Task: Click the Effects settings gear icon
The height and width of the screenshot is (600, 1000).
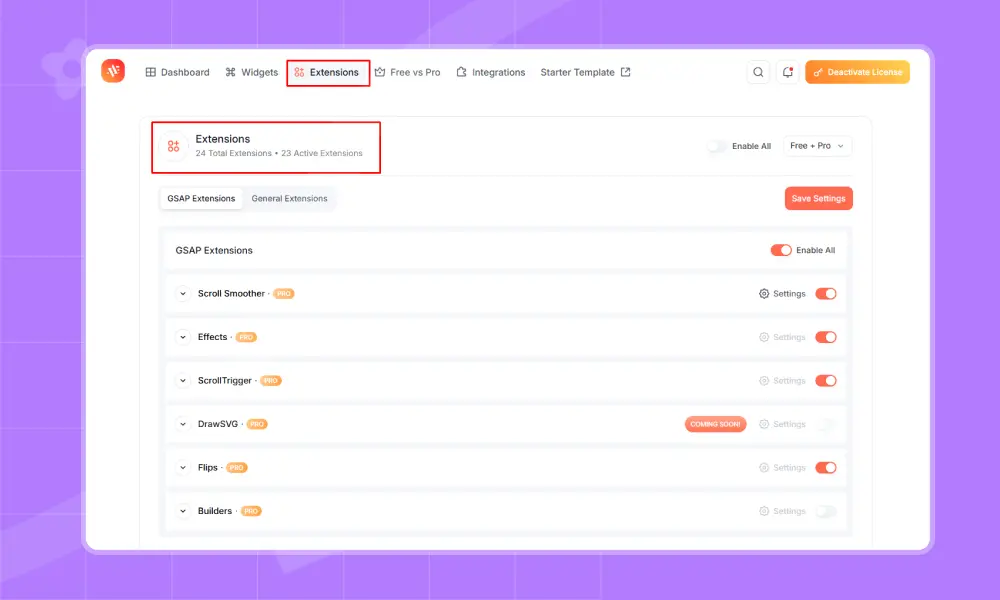Action: (764, 337)
